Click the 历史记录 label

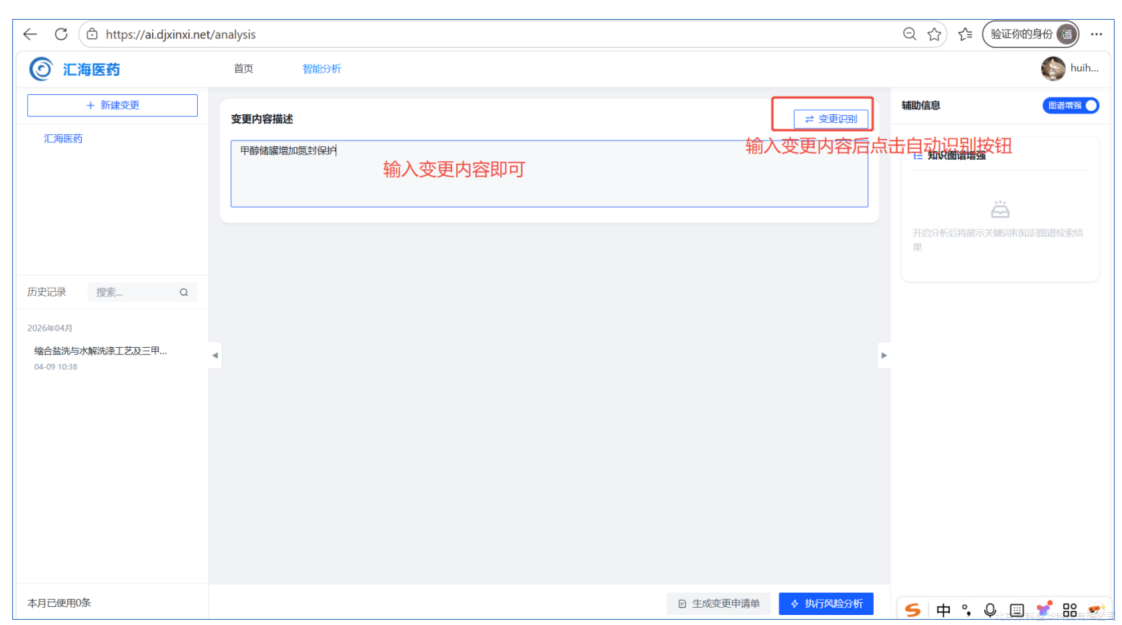47,292
